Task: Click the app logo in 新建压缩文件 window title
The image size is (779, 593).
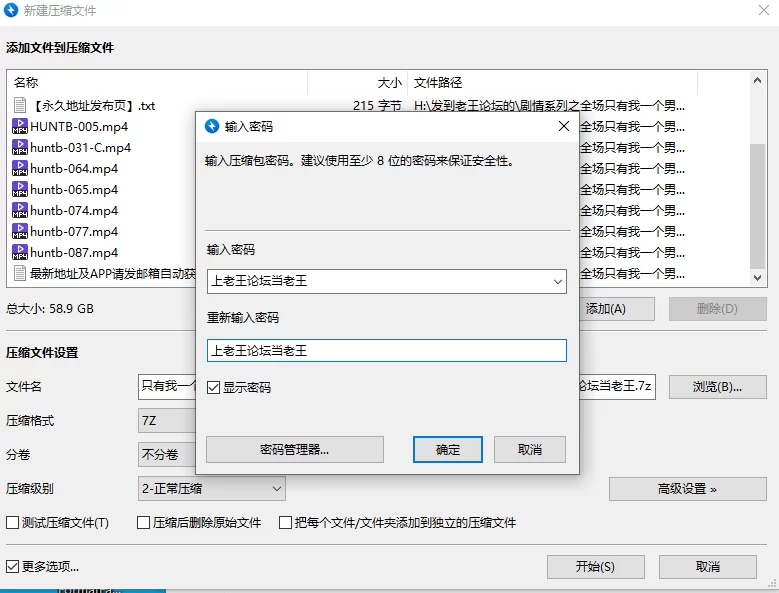Action: pos(10,10)
